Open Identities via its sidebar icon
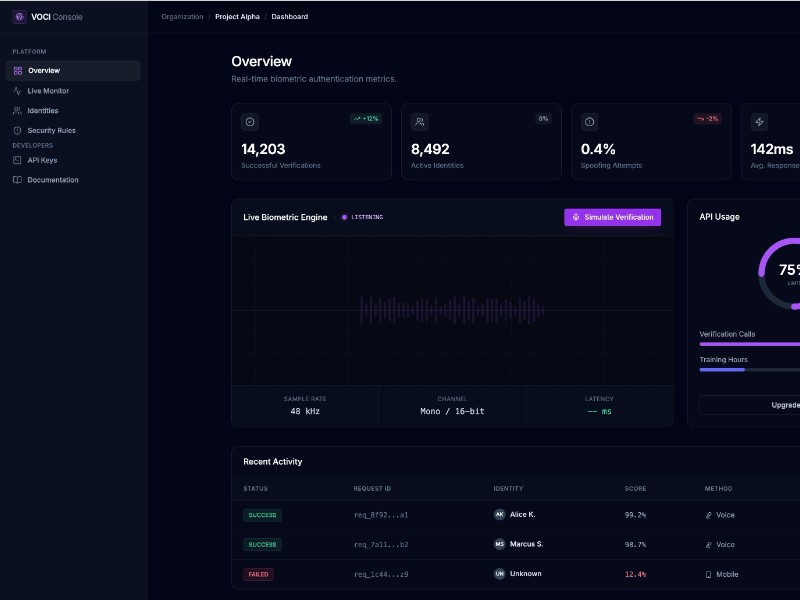This screenshot has width=800, height=600. click(x=18, y=111)
